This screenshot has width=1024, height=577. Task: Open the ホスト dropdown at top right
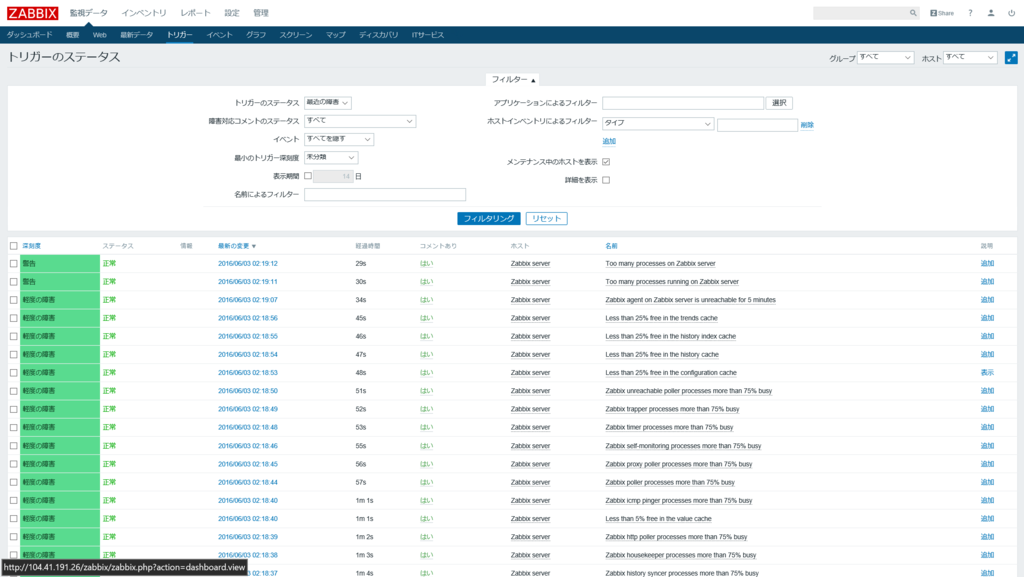(970, 57)
